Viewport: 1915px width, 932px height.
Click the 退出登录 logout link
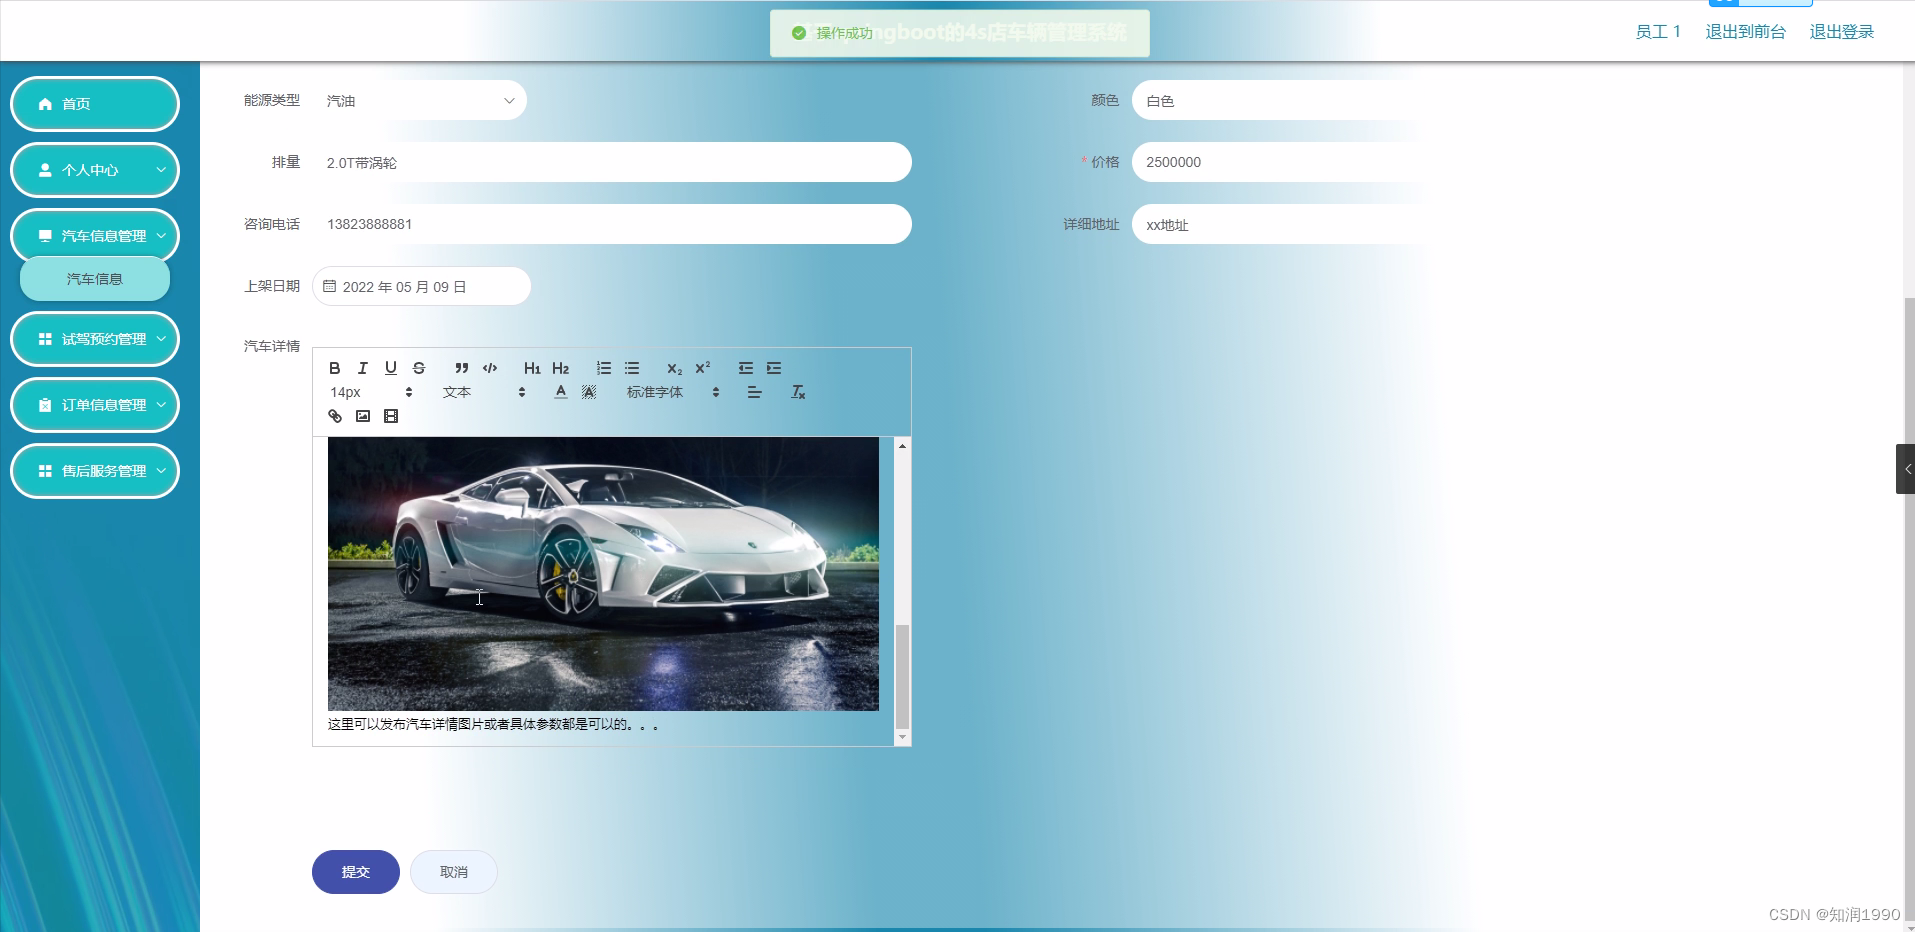click(1841, 31)
